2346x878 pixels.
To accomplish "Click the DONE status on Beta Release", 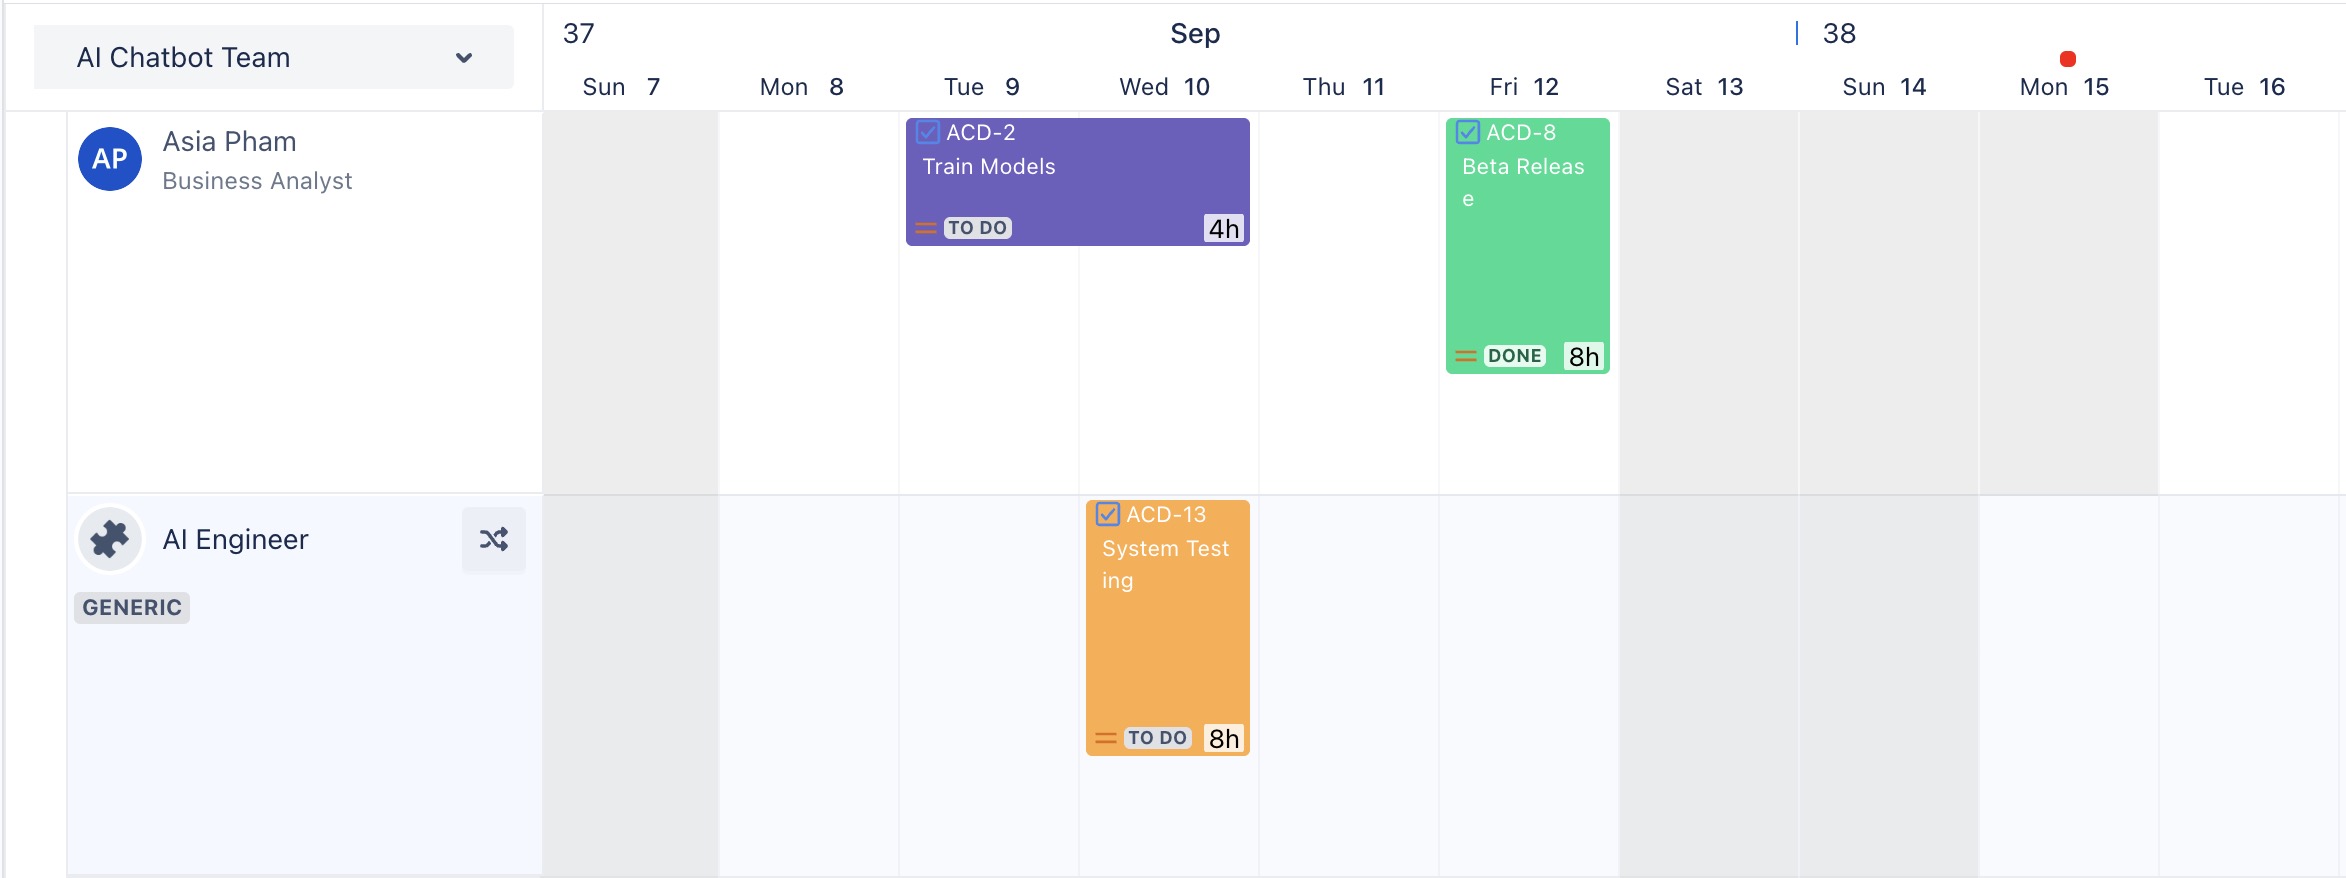I will click(x=1514, y=356).
